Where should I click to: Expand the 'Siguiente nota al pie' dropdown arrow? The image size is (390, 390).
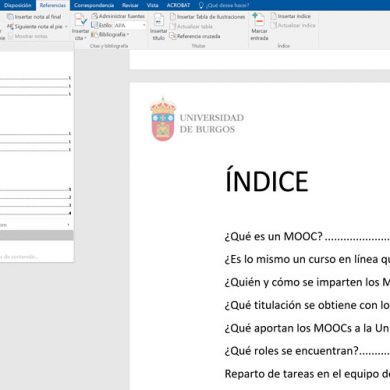(x=66, y=27)
